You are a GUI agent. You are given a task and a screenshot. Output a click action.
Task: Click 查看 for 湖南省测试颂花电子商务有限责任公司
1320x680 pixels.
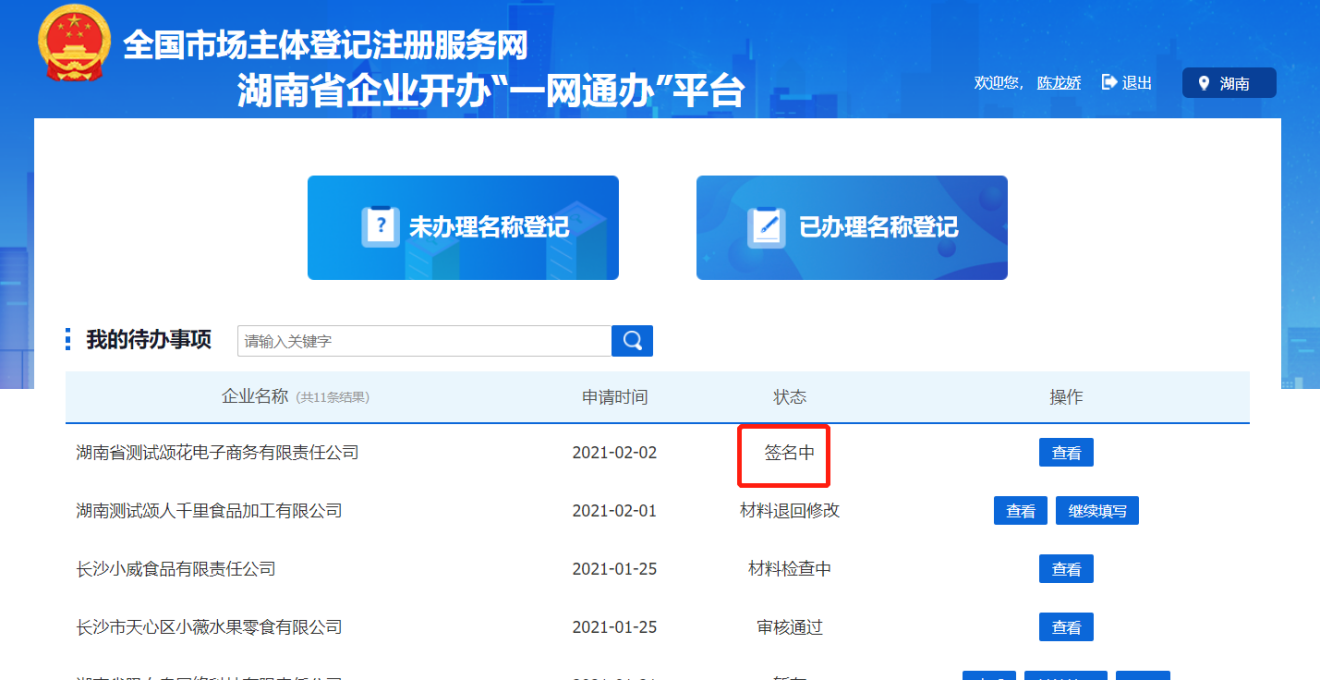(1066, 453)
